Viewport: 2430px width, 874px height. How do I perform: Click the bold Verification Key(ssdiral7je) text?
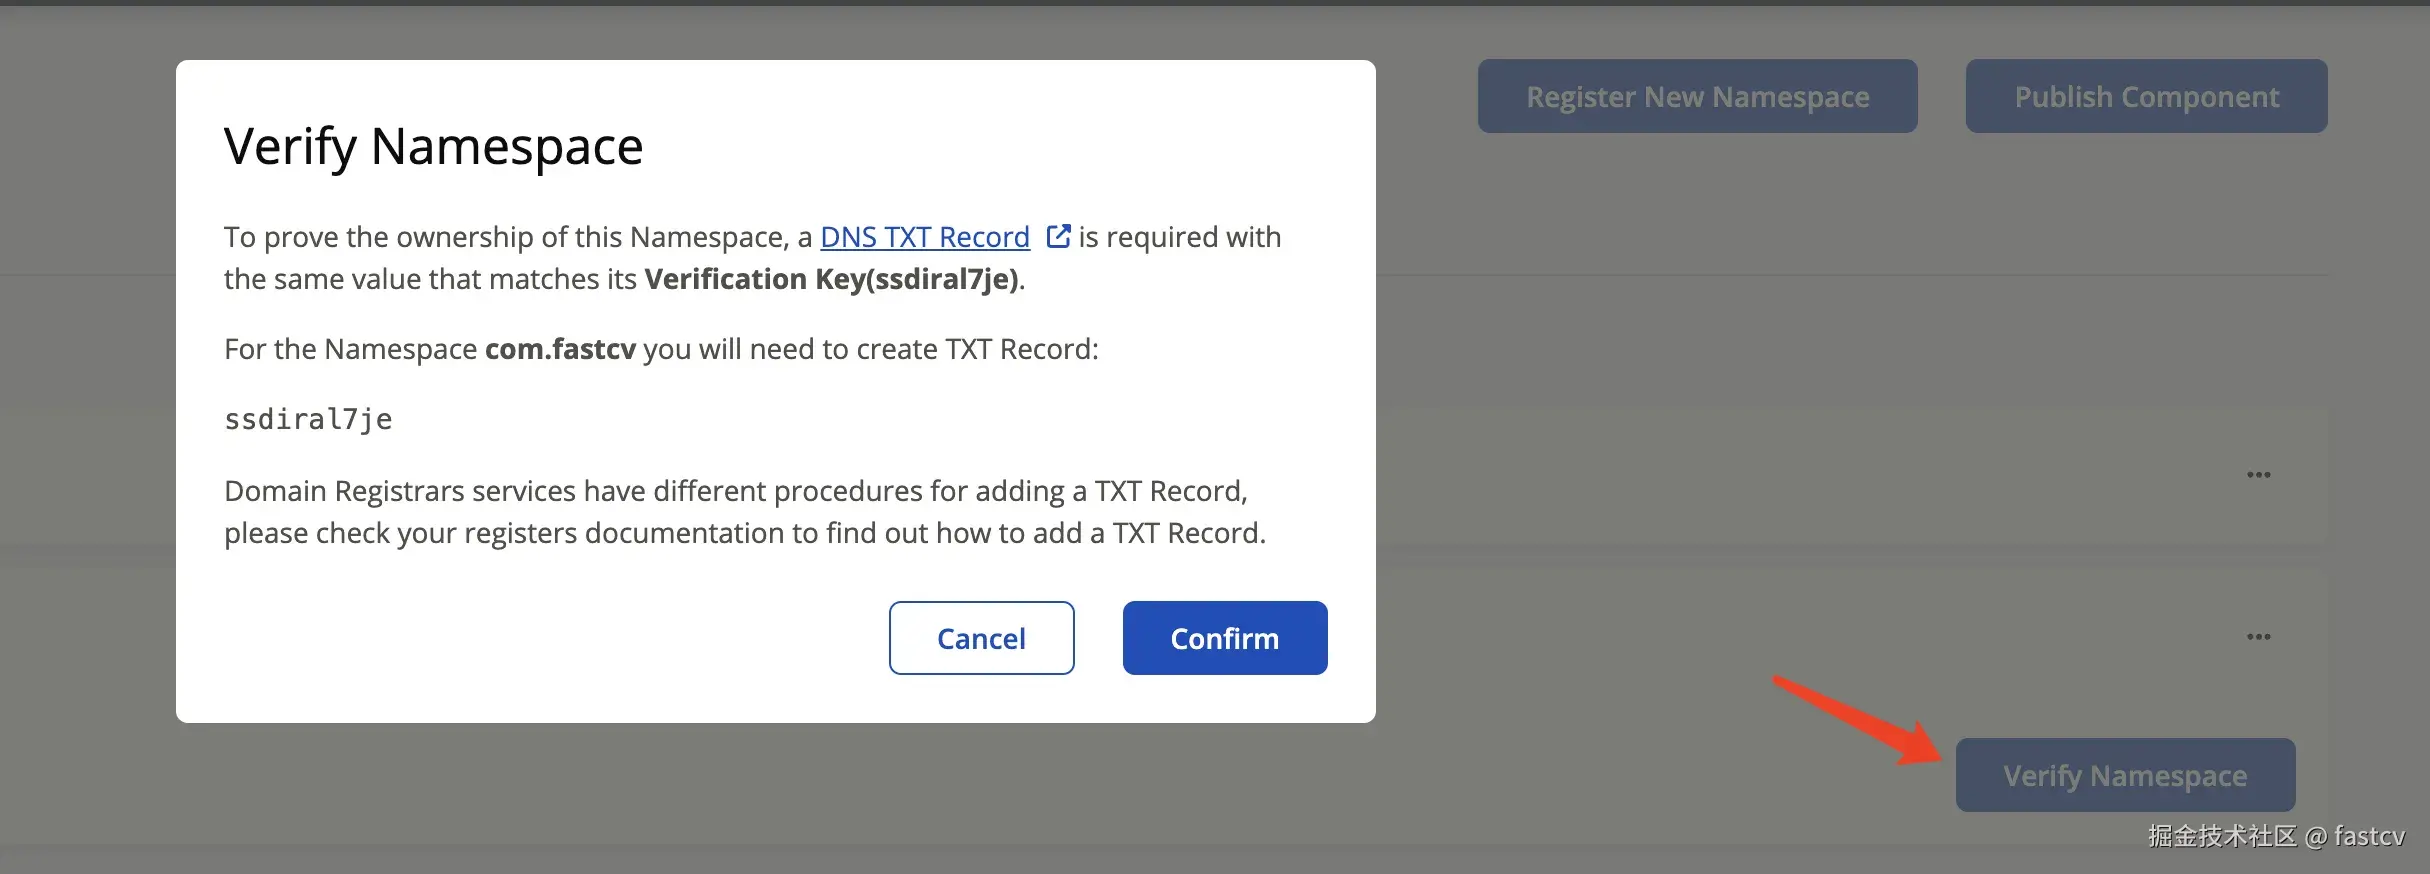(832, 279)
